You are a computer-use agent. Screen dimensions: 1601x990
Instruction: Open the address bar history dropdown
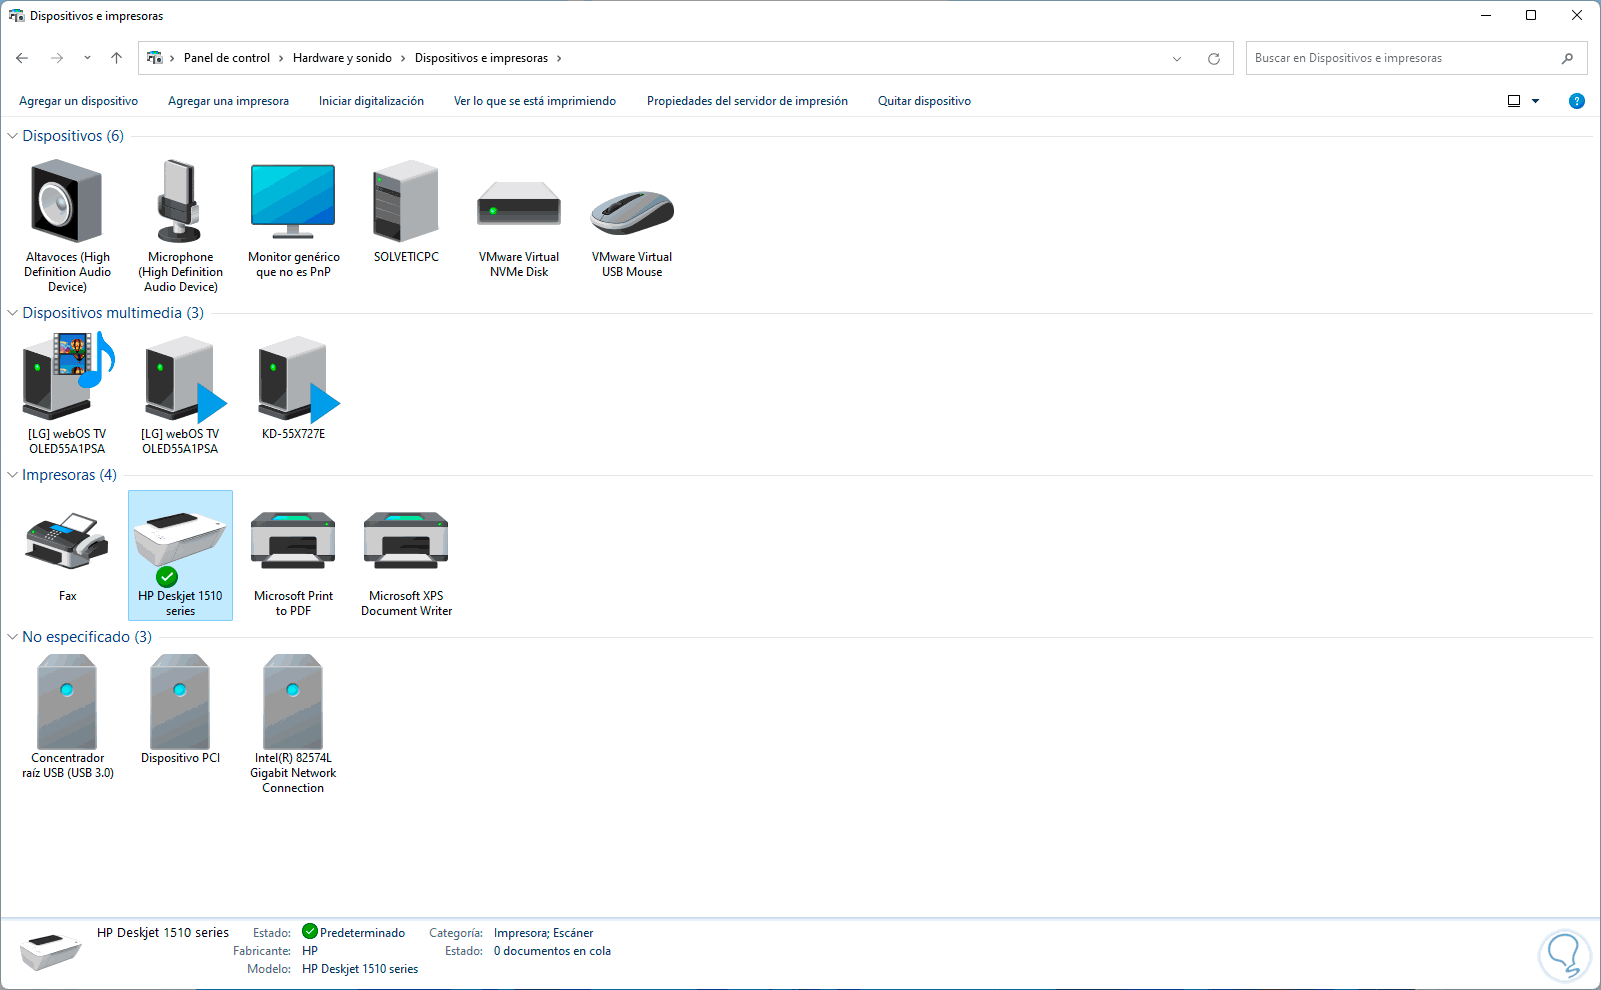tap(1177, 58)
